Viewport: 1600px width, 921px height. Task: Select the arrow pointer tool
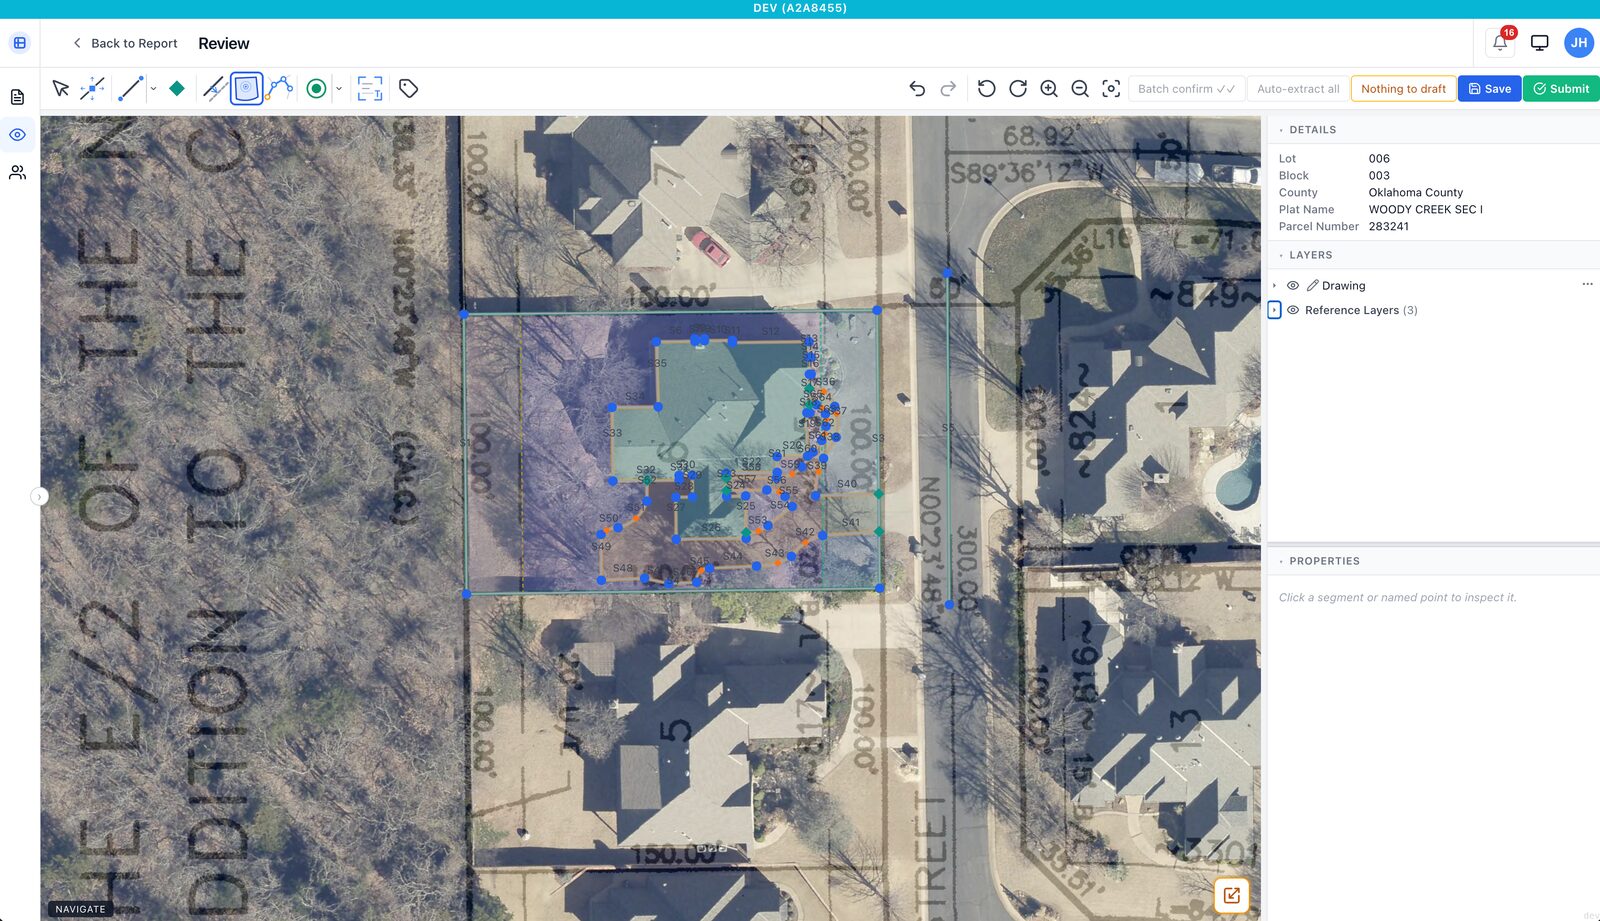point(61,88)
